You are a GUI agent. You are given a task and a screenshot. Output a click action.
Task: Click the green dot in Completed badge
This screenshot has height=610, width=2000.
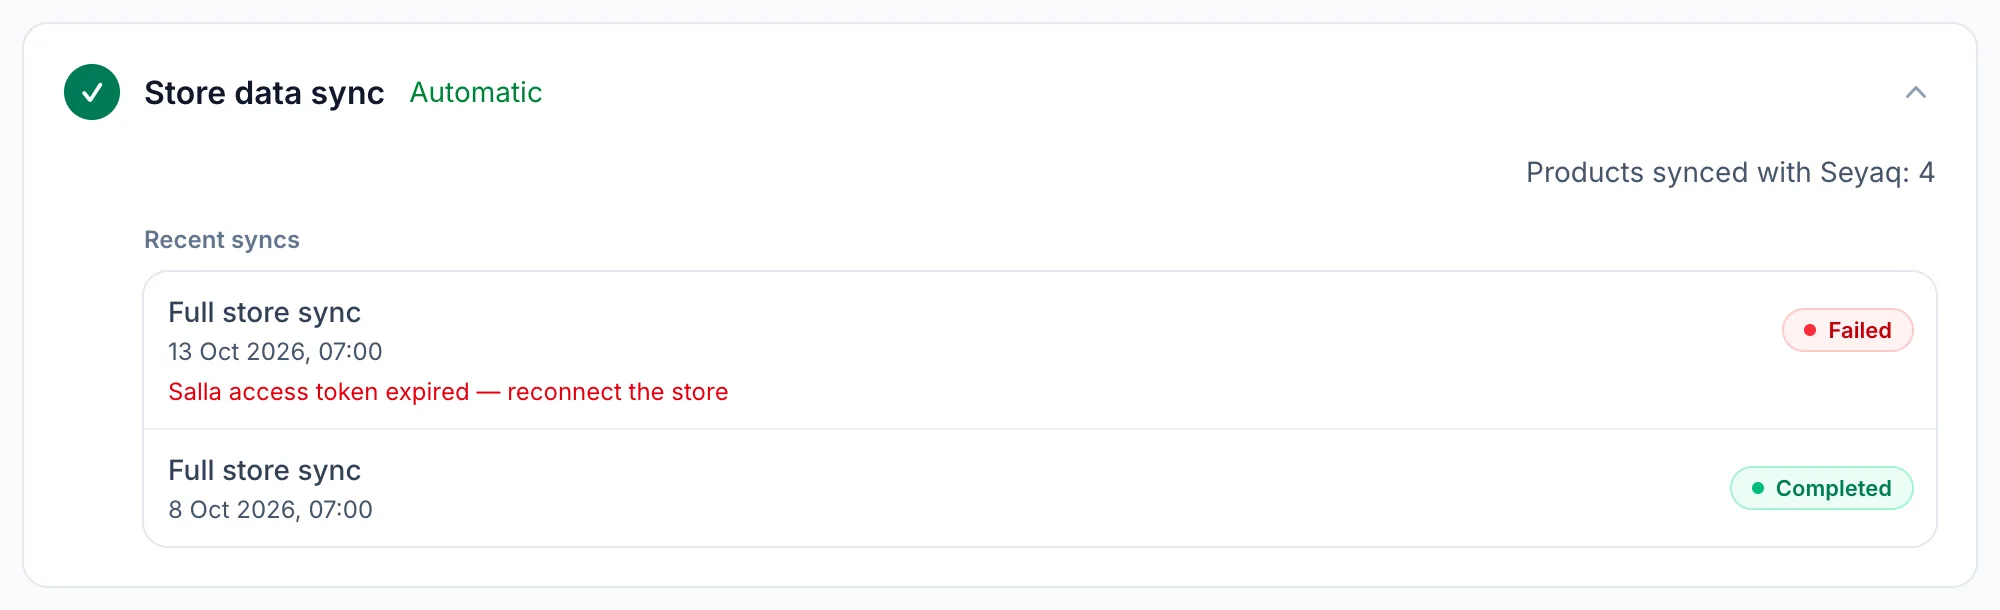[1757, 488]
